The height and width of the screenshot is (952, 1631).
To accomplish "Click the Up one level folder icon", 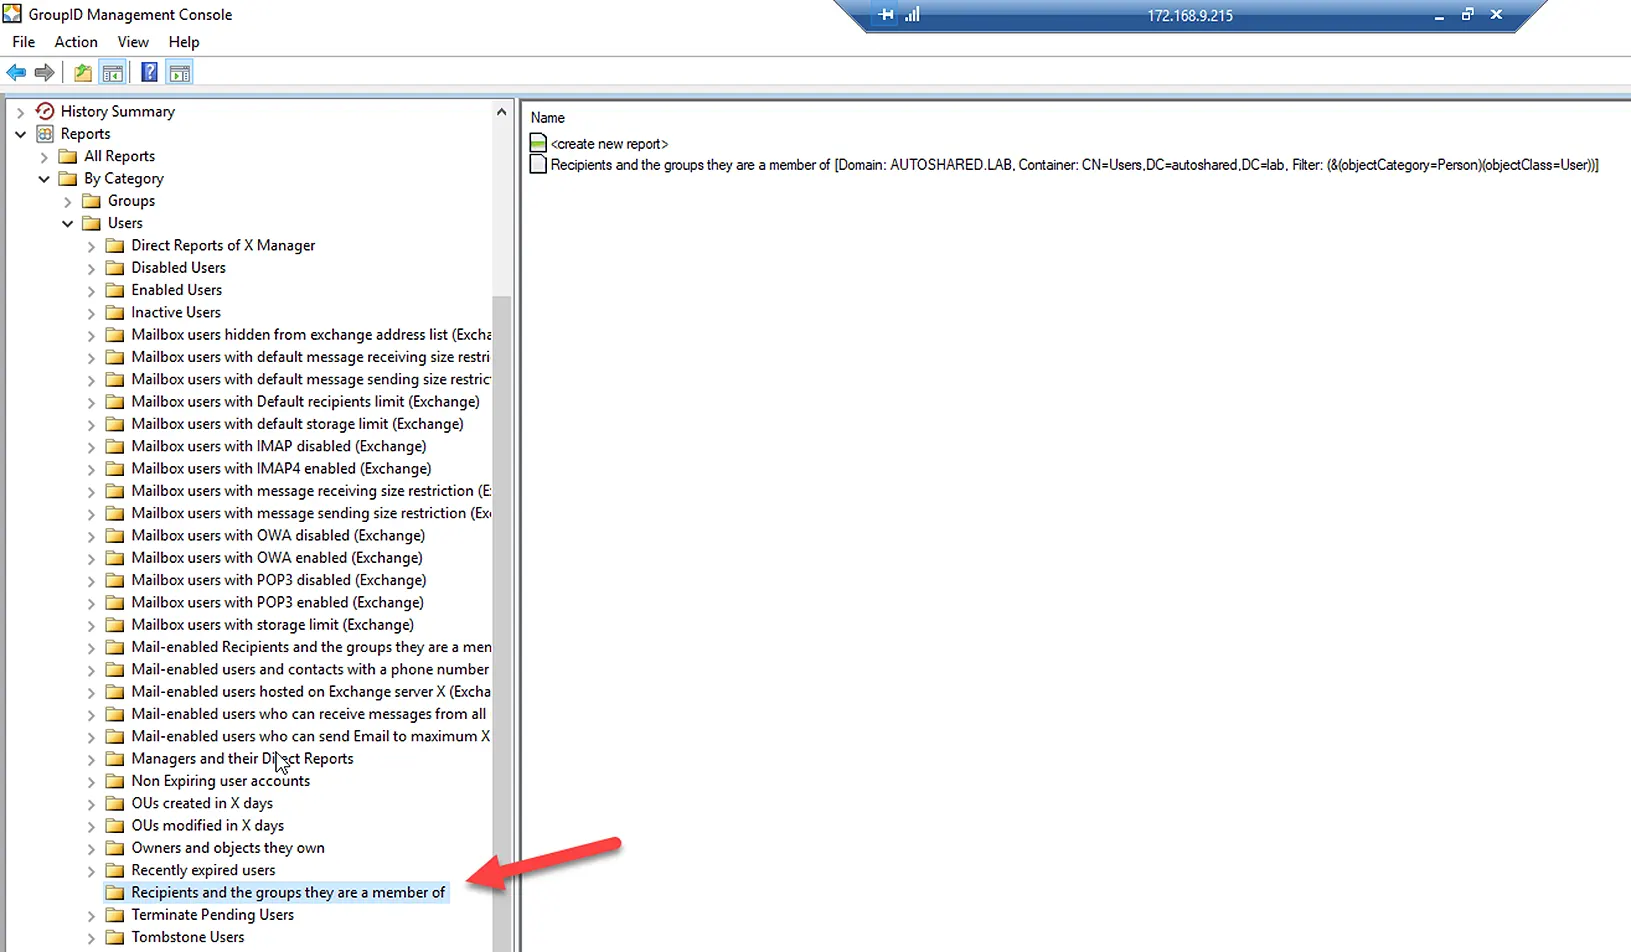I will click(83, 72).
